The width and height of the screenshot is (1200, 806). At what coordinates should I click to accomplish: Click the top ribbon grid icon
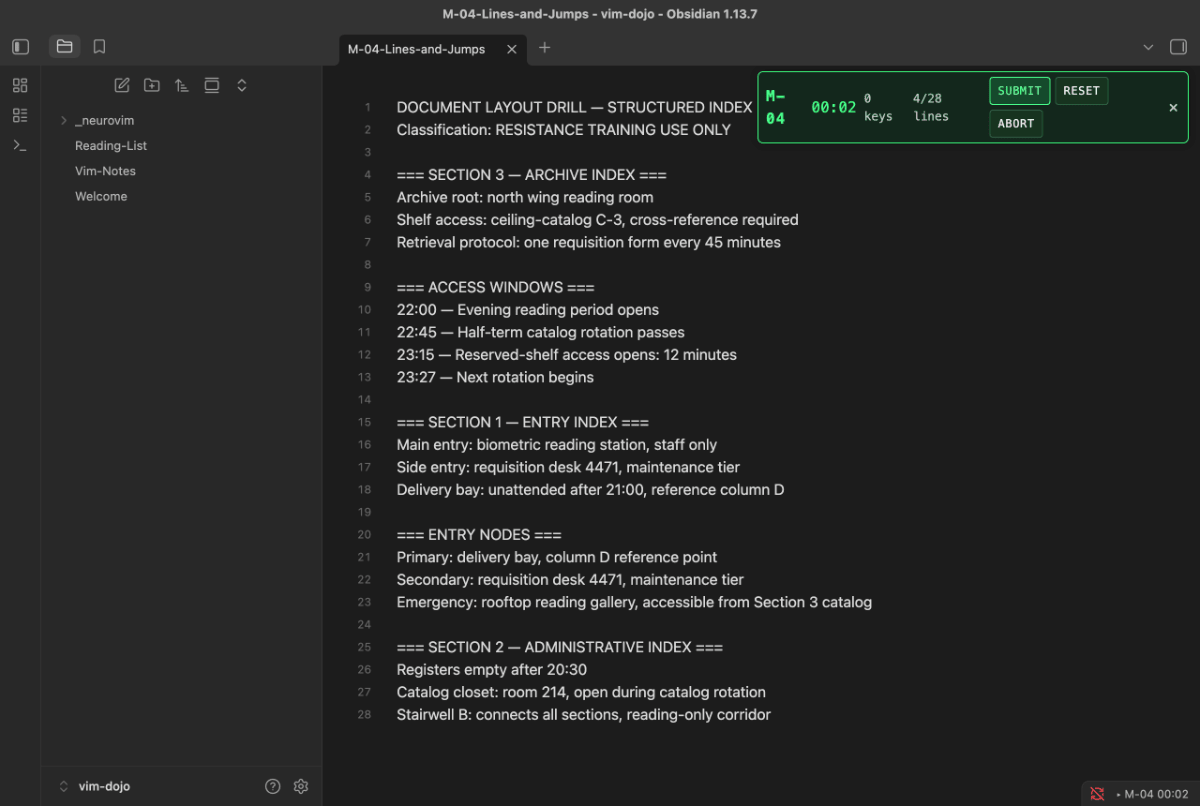(20, 85)
